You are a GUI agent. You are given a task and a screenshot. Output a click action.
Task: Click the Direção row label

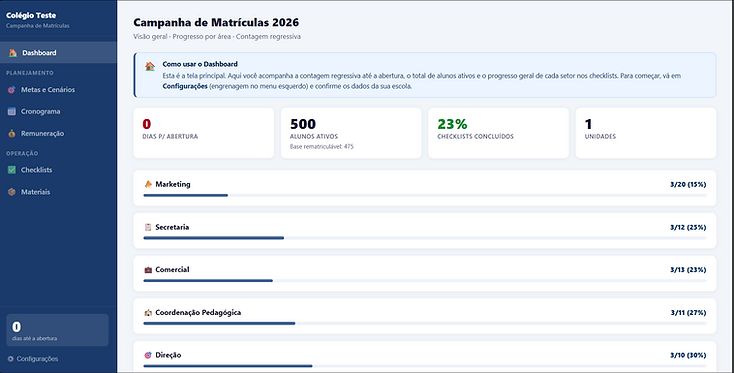[168, 355]
